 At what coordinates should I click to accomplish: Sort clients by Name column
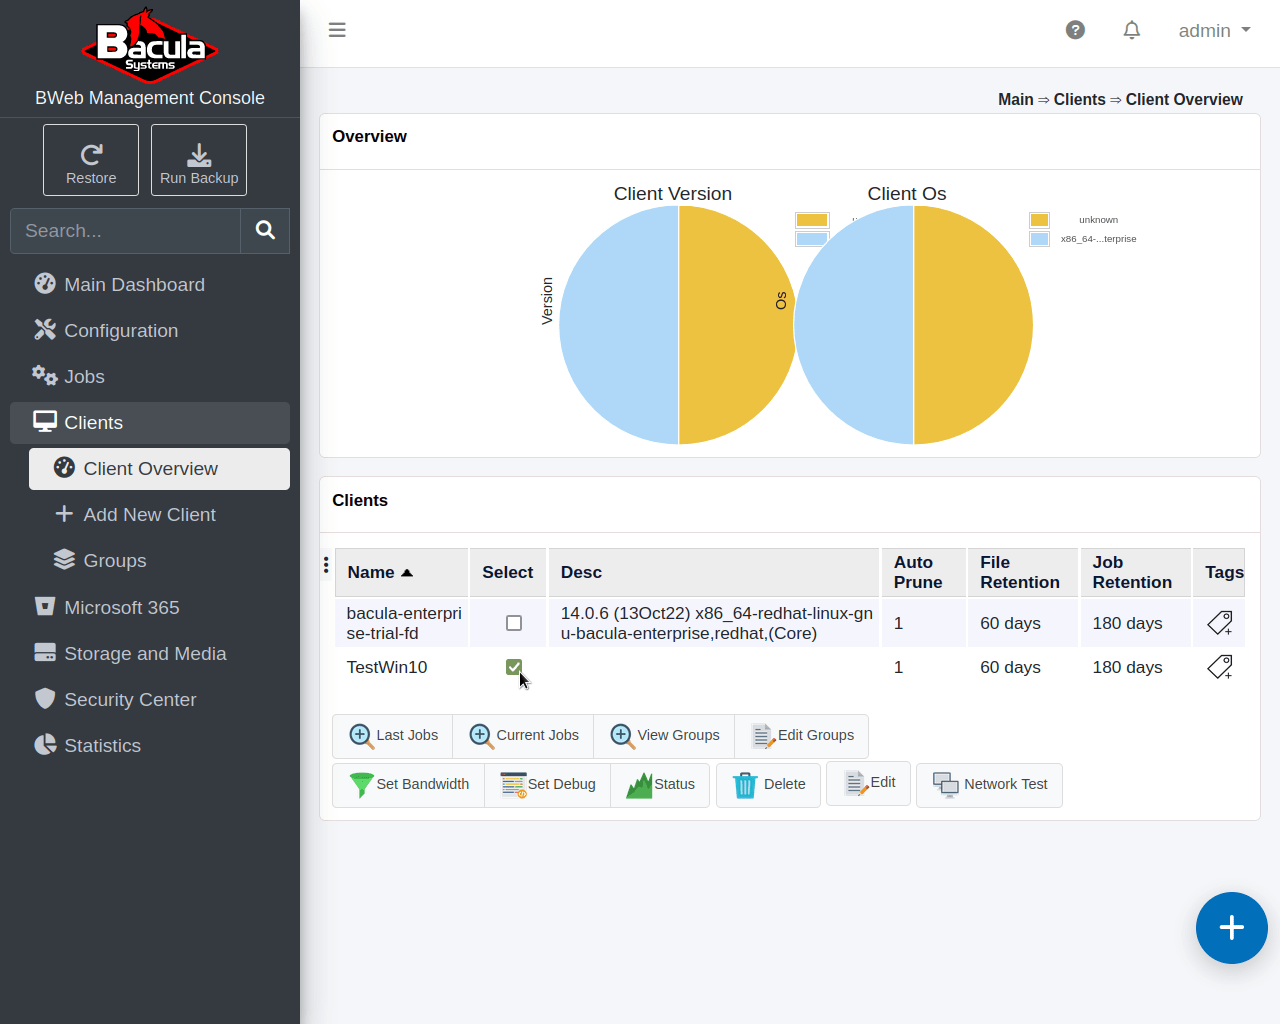point(401,572)
